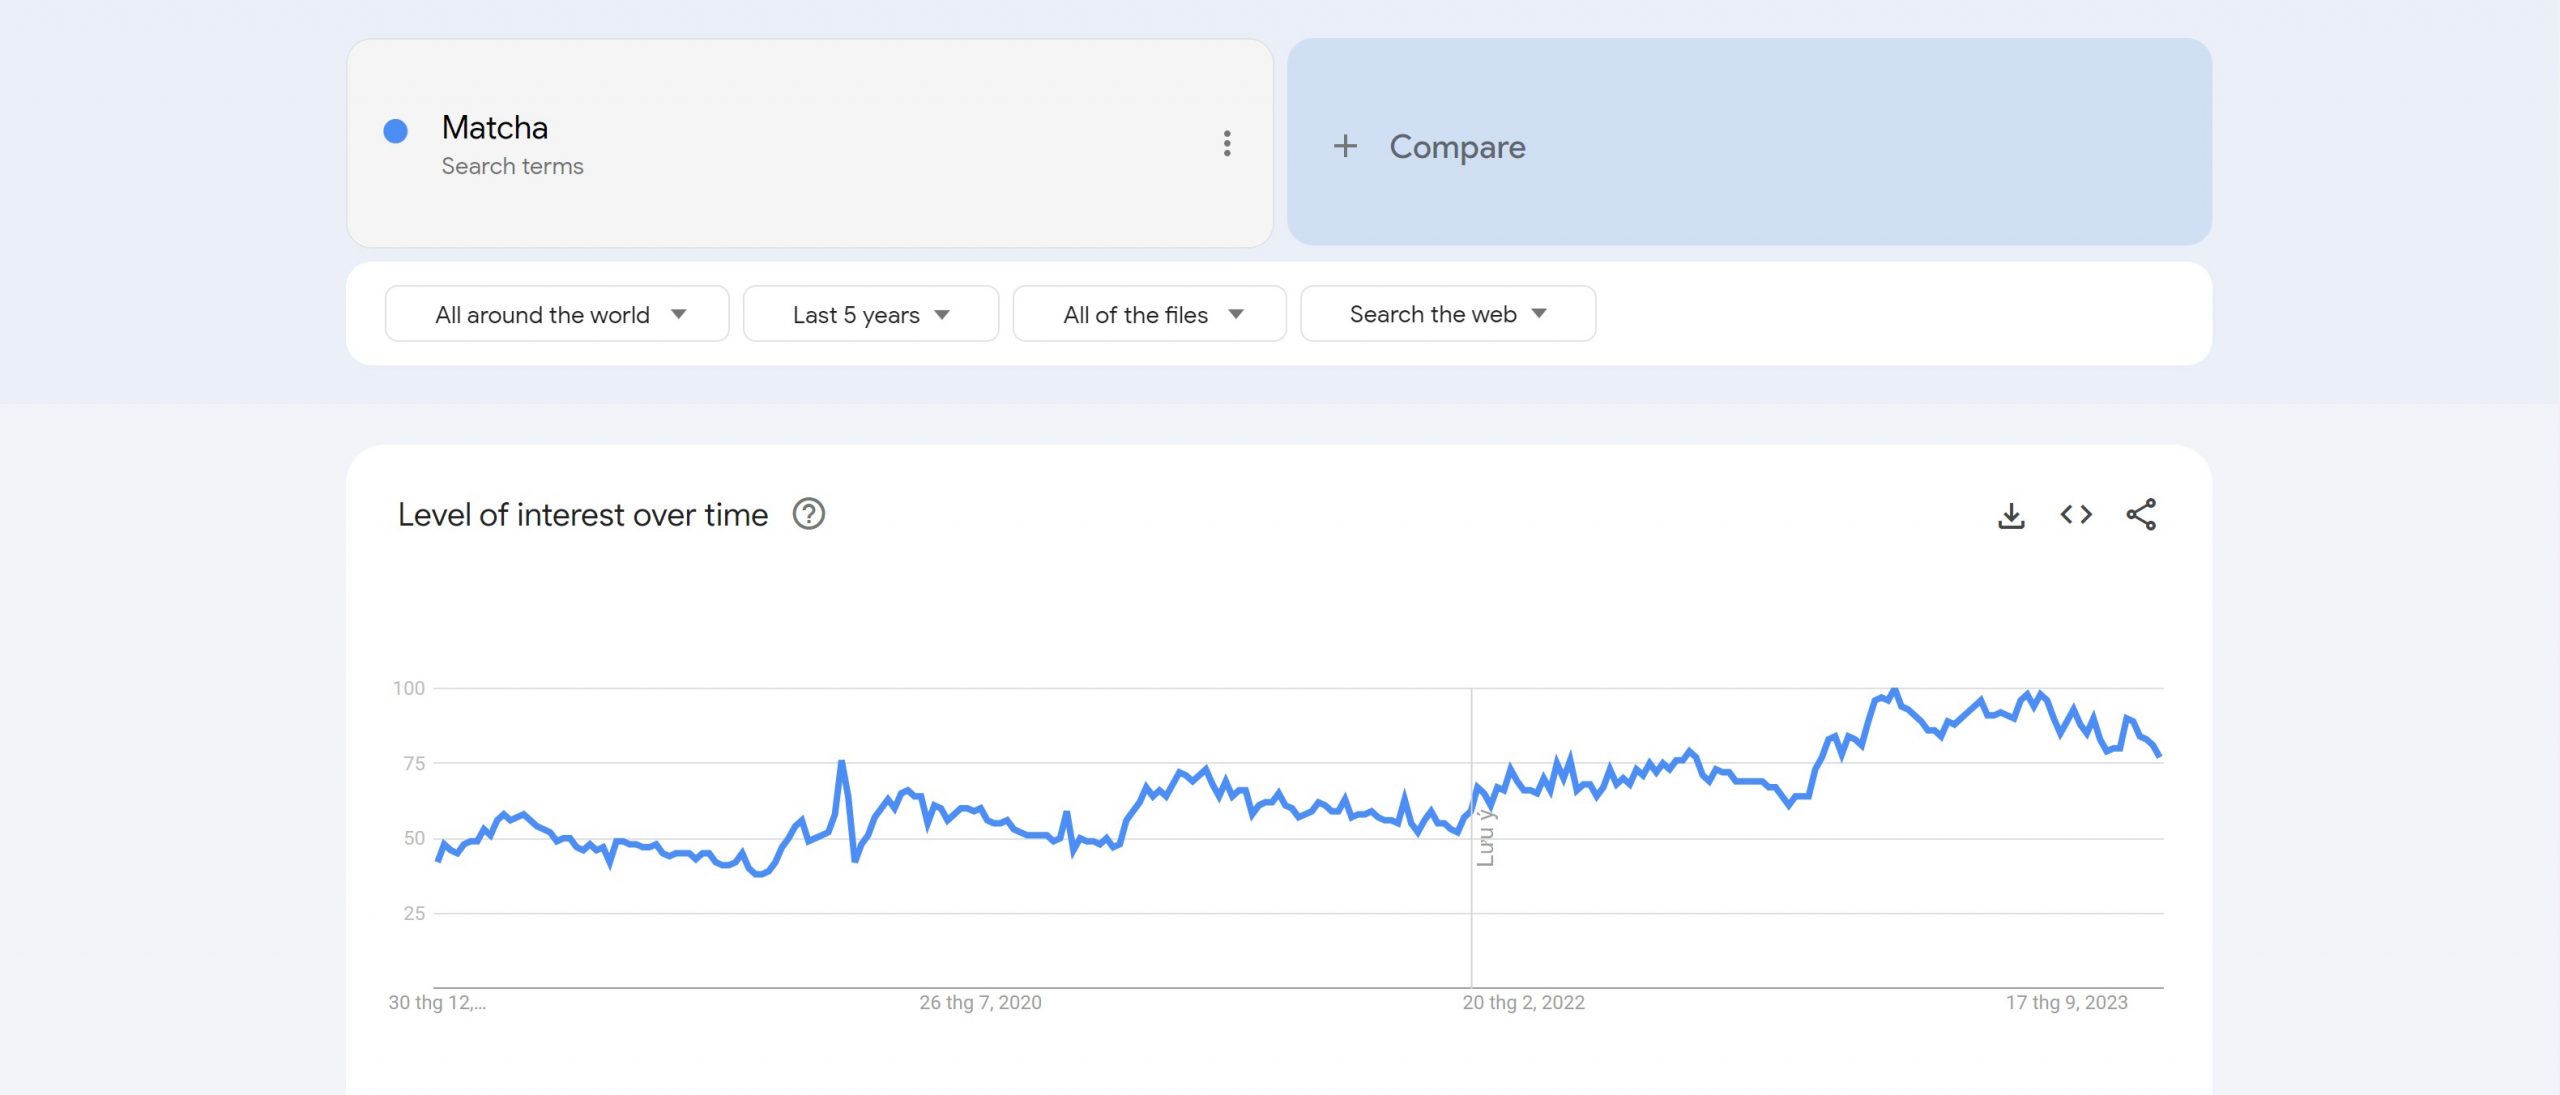Image resolution: width=2560 pixels, height=1095 pixels.
Task: Click the Search terms label under Matcha
Action: pos(512,166)
